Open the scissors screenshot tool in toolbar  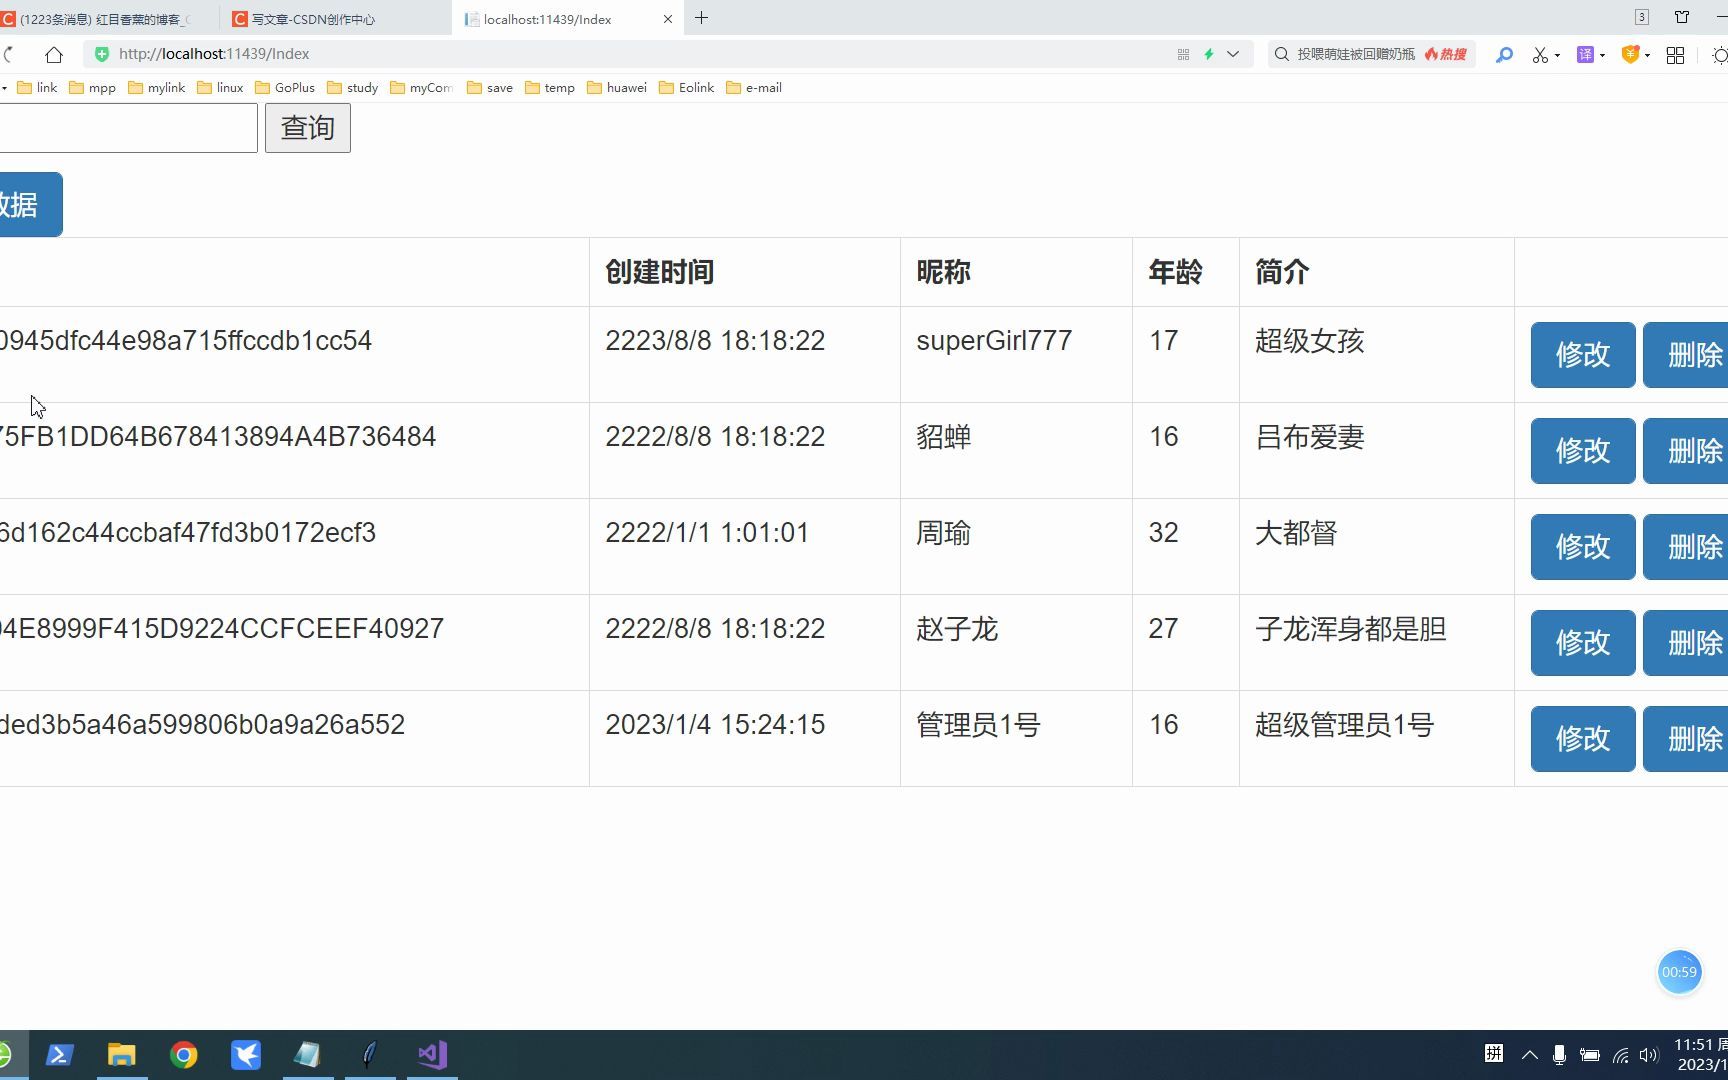[1541, 55]
